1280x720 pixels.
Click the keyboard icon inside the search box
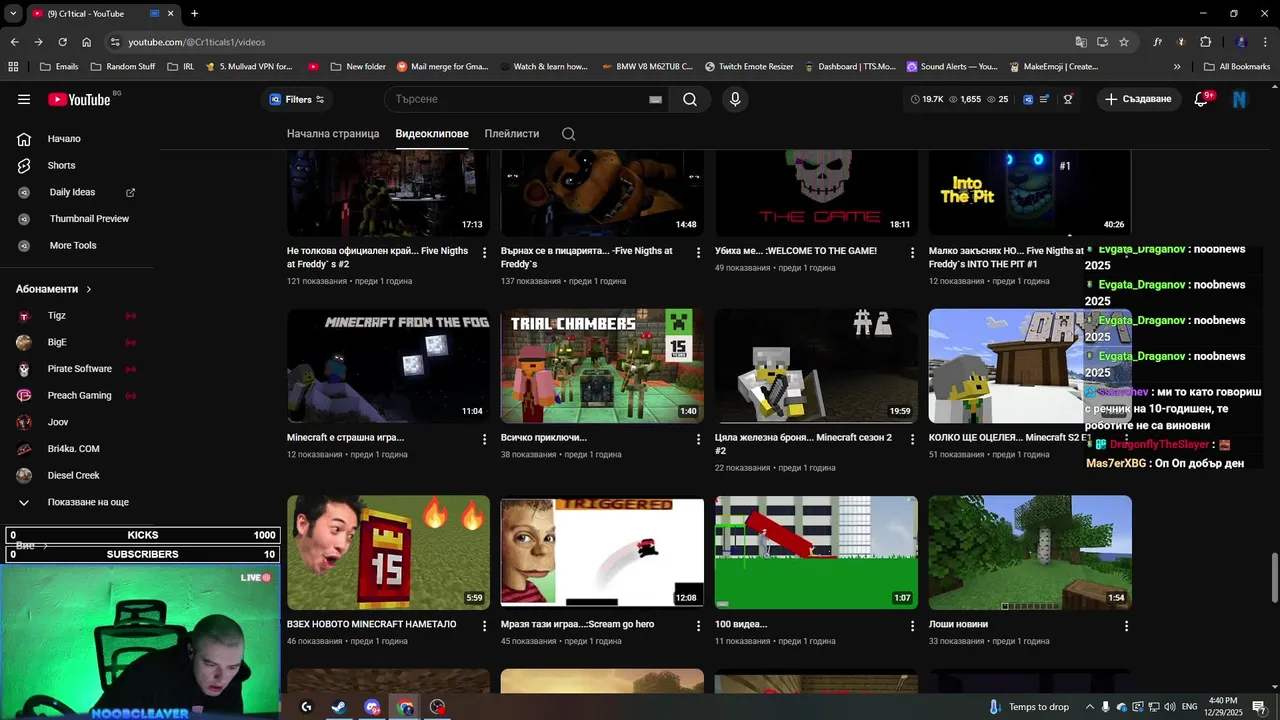(655, 99)
